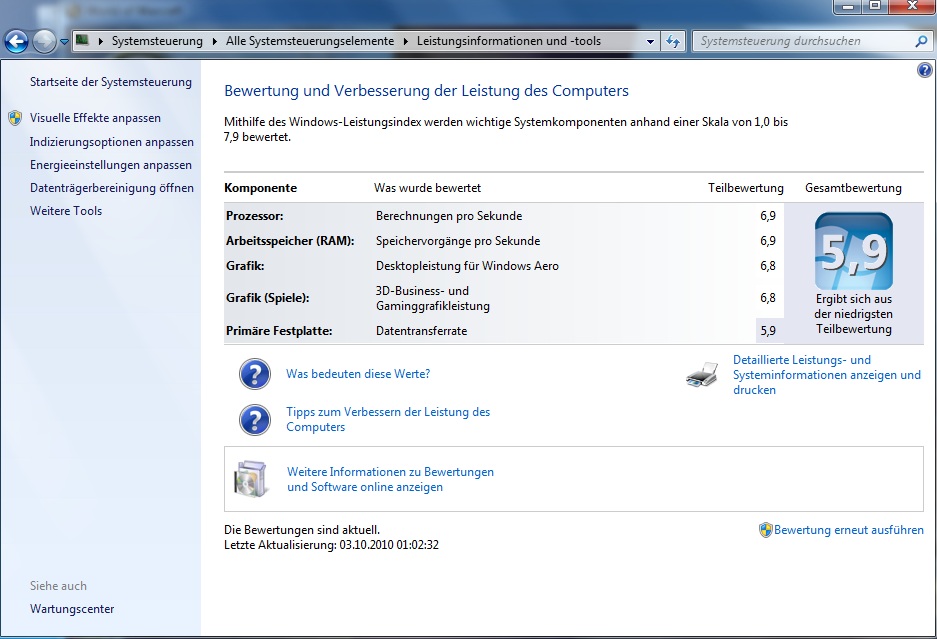Open the Systemsteuerung breadcrumb

(x=157, y=41)
